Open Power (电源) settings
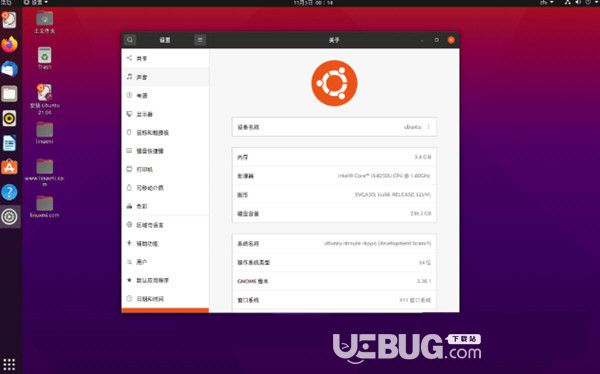 (x=165, y=95)
